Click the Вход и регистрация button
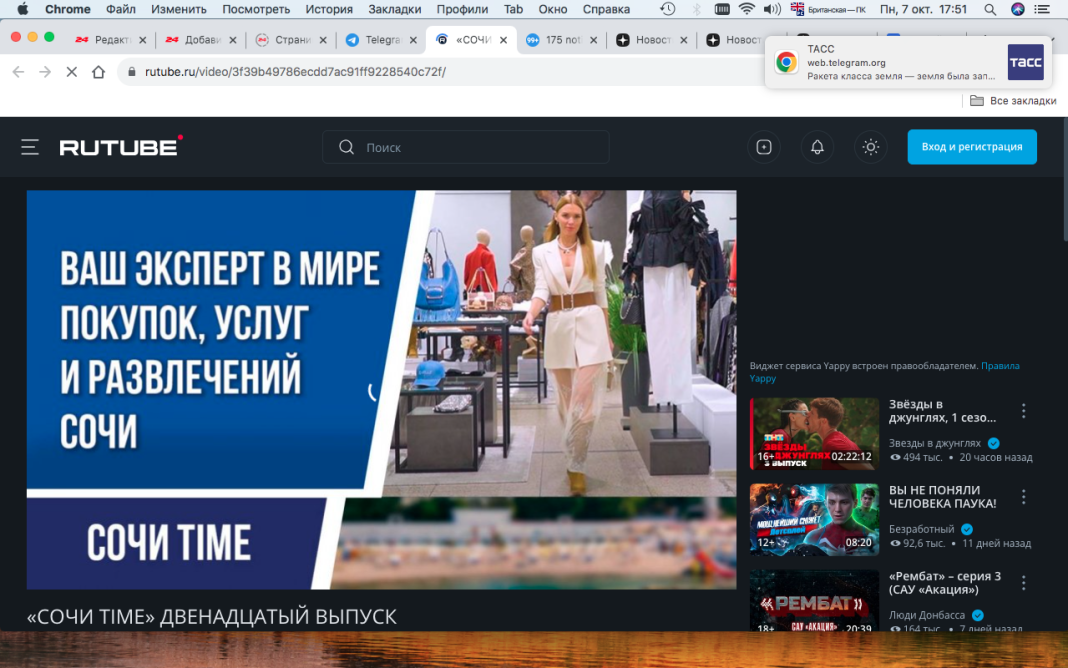Screen dimensions: 1068x668 pyautogui.click(x=971, y=146)
